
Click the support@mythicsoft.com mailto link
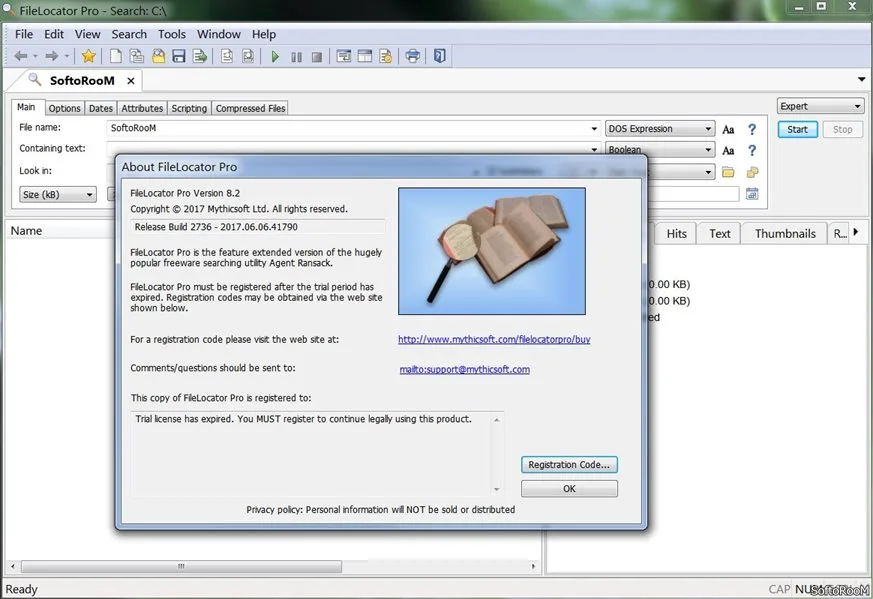click(464, 369)
